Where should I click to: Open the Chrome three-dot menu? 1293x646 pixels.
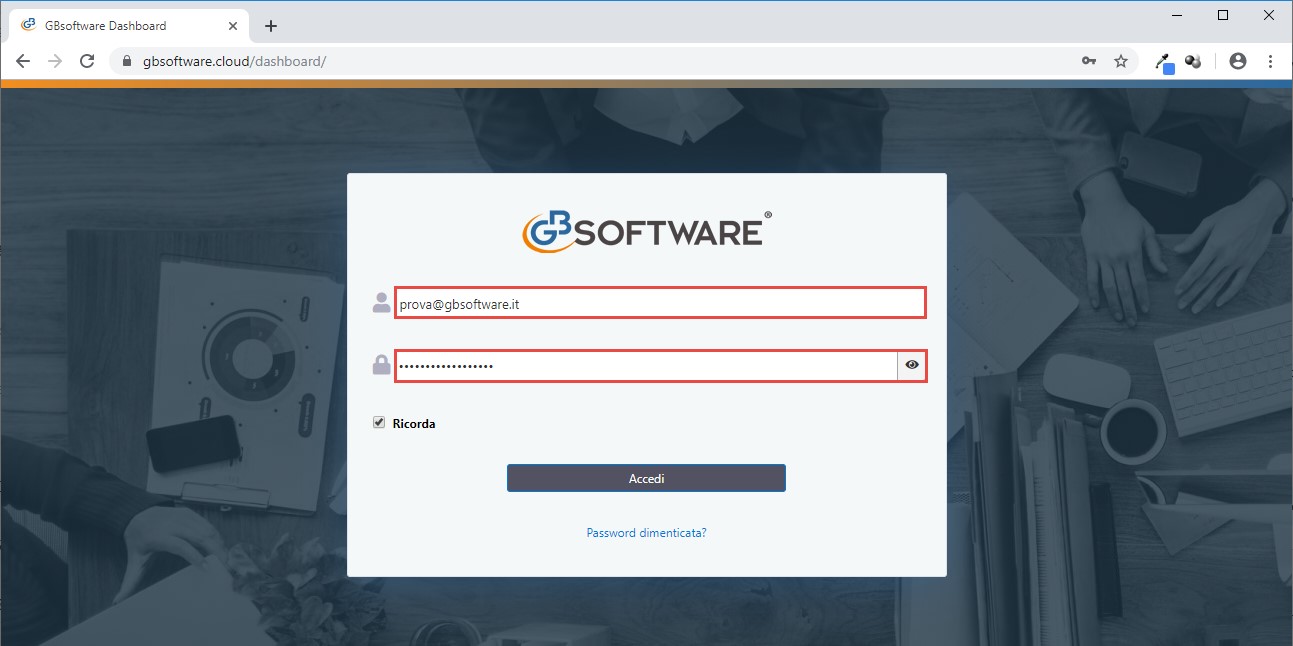[1270, 61]
